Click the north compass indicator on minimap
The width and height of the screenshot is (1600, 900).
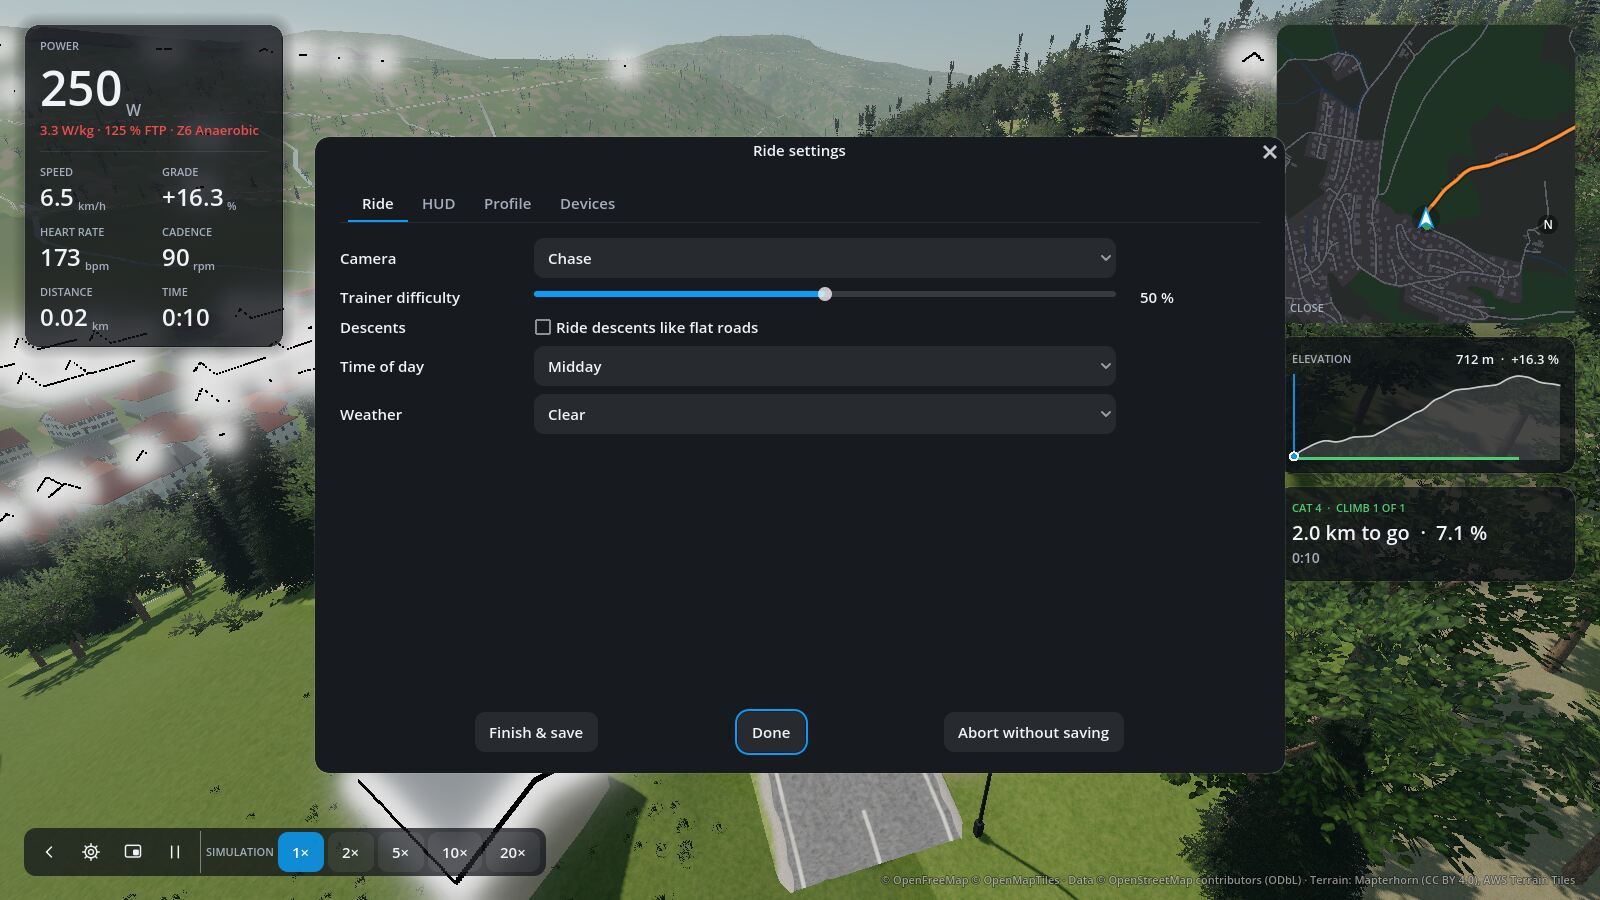(1547, 225)
